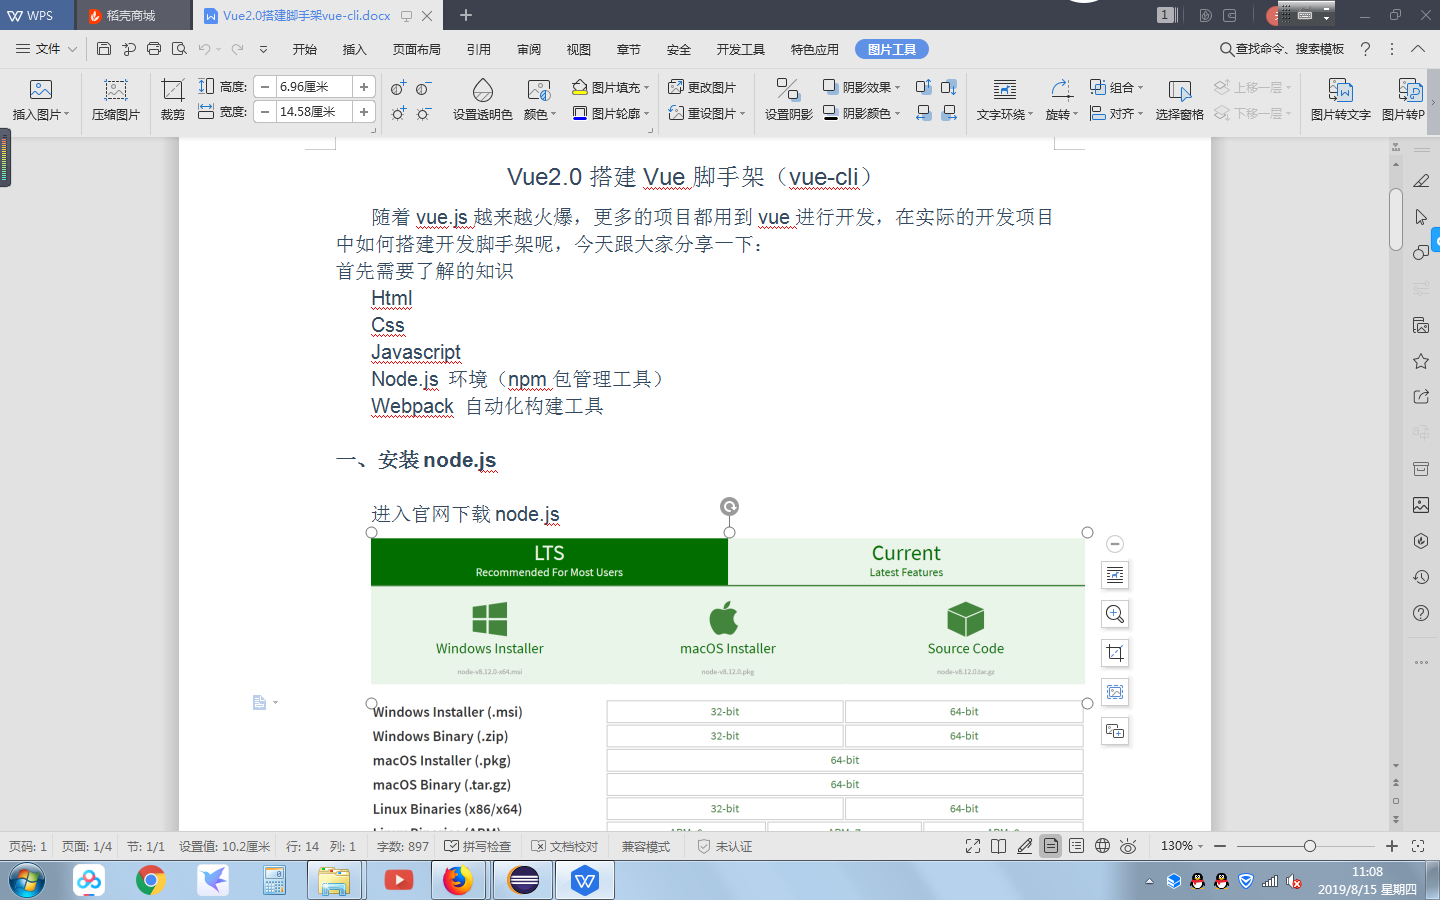This screenshot has width=1440, height=900.
Task: Click Compatibility Mode (兼容模式) in status bar
Action: (646, 846)
